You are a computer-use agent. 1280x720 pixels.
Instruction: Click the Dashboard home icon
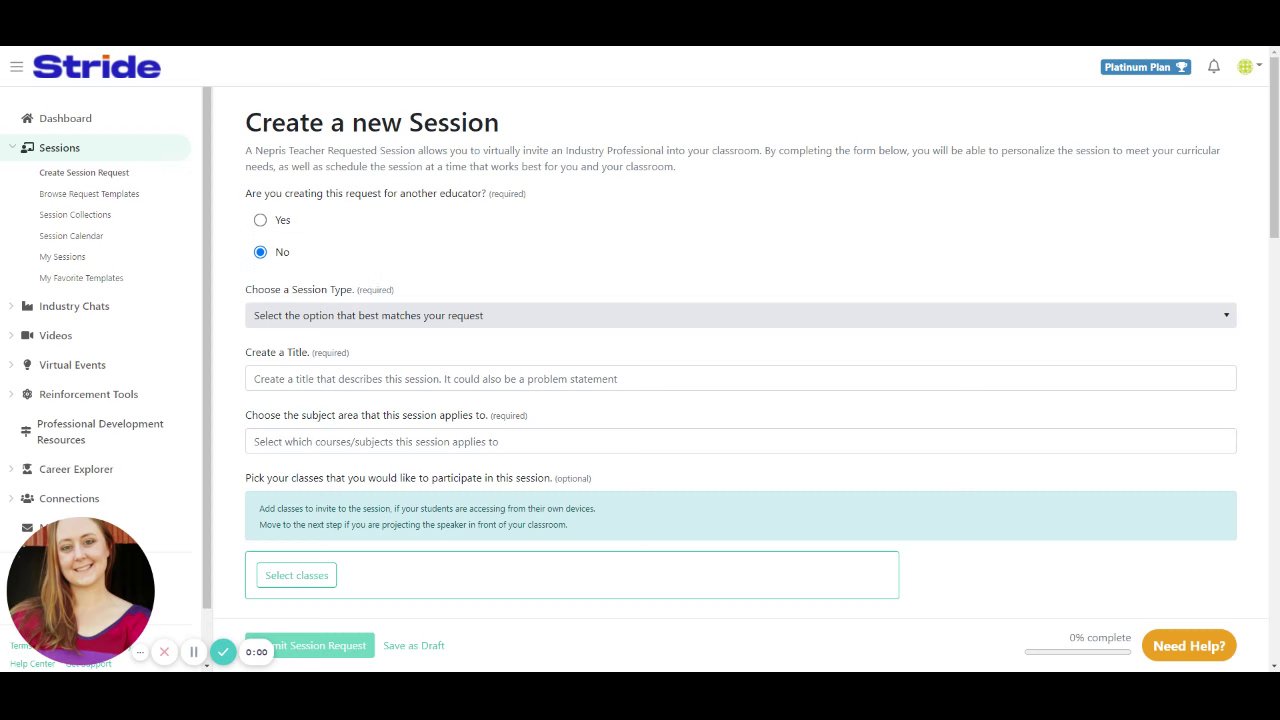27,118
